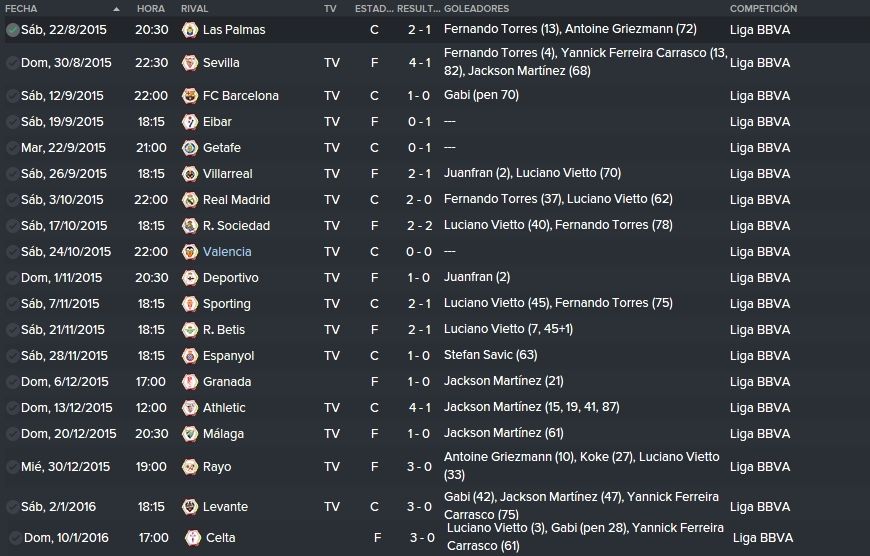Click the Real Madrid club crest
Viewport: 870px width, 556px height.
pos(190,200)
